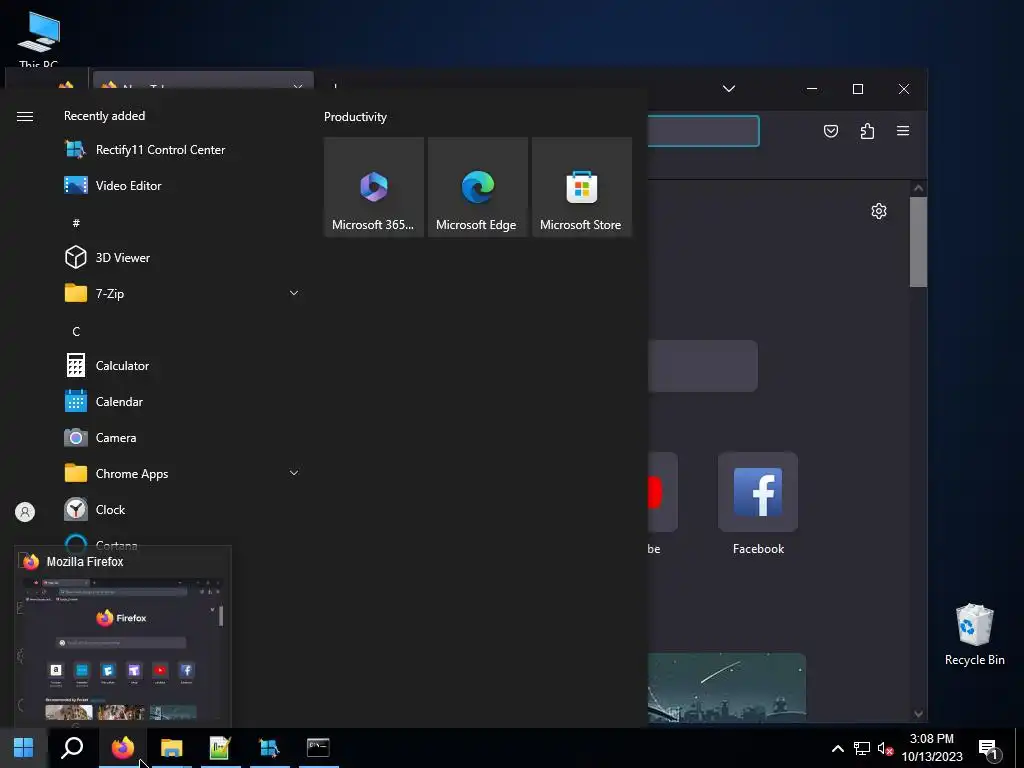The image size is (1024, 768).
Task: Click the Windows Start button
Action: click(24, 748)
